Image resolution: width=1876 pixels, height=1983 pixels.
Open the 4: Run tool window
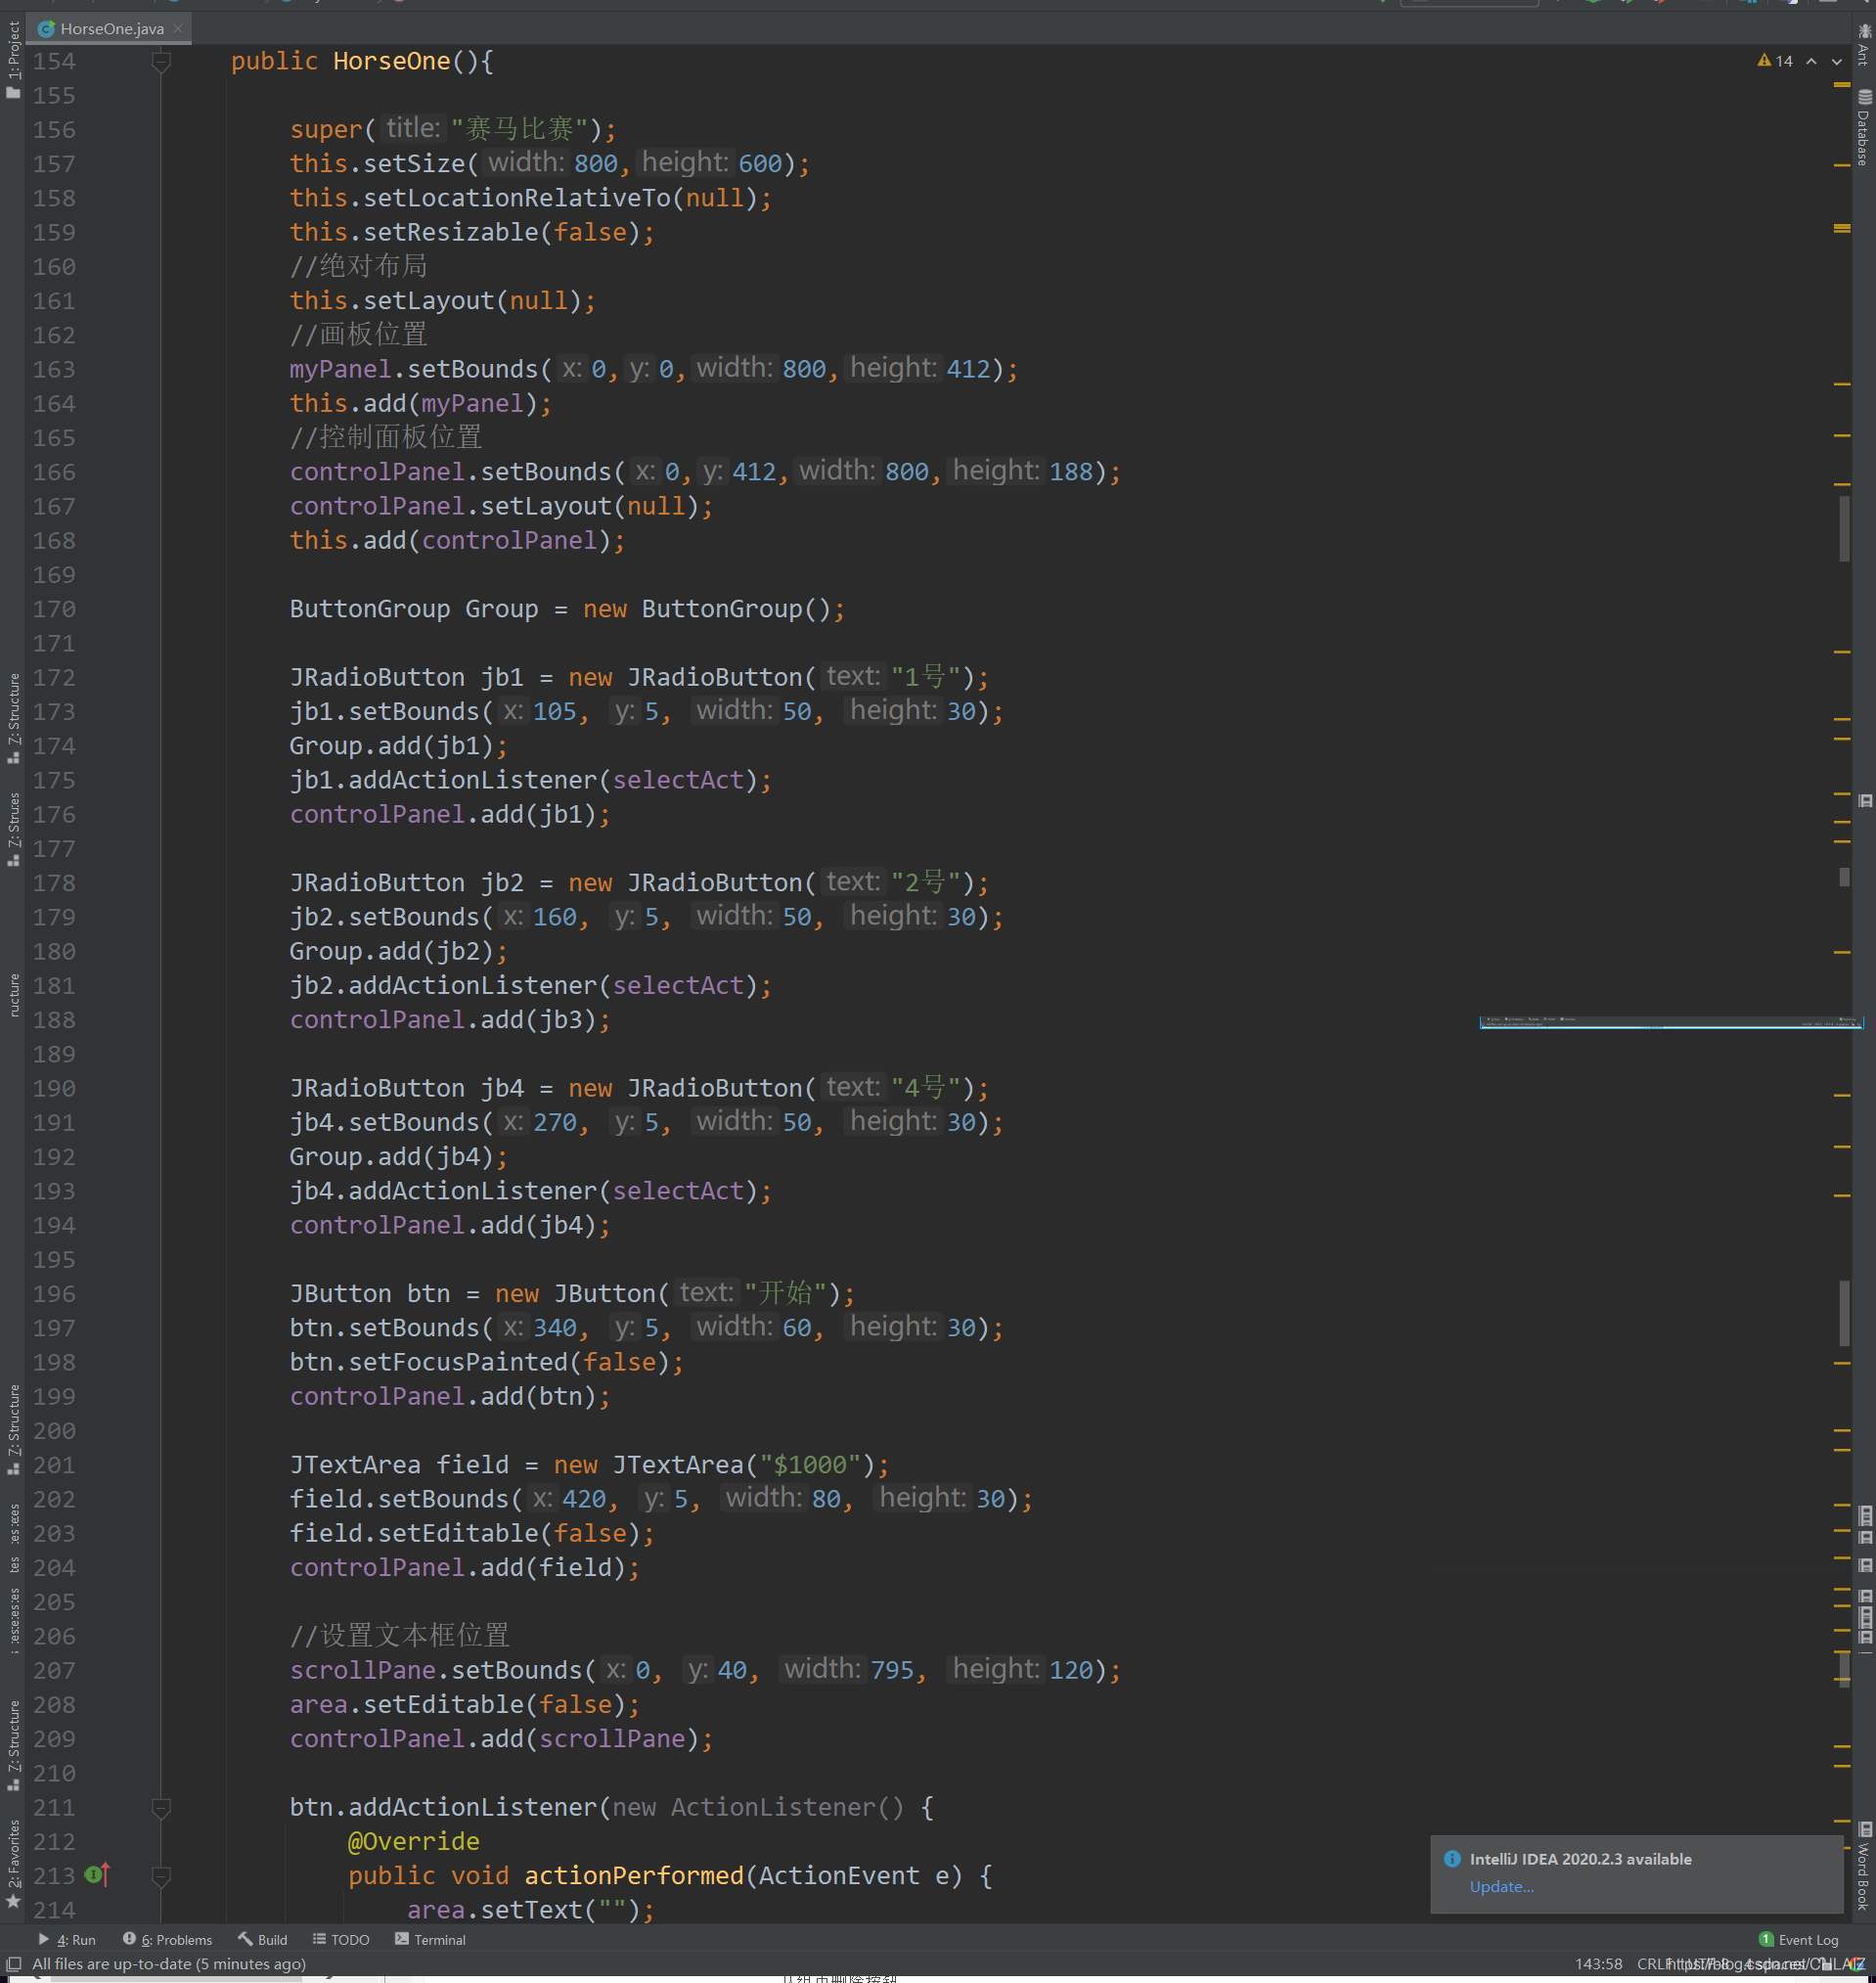point(67,1940)
